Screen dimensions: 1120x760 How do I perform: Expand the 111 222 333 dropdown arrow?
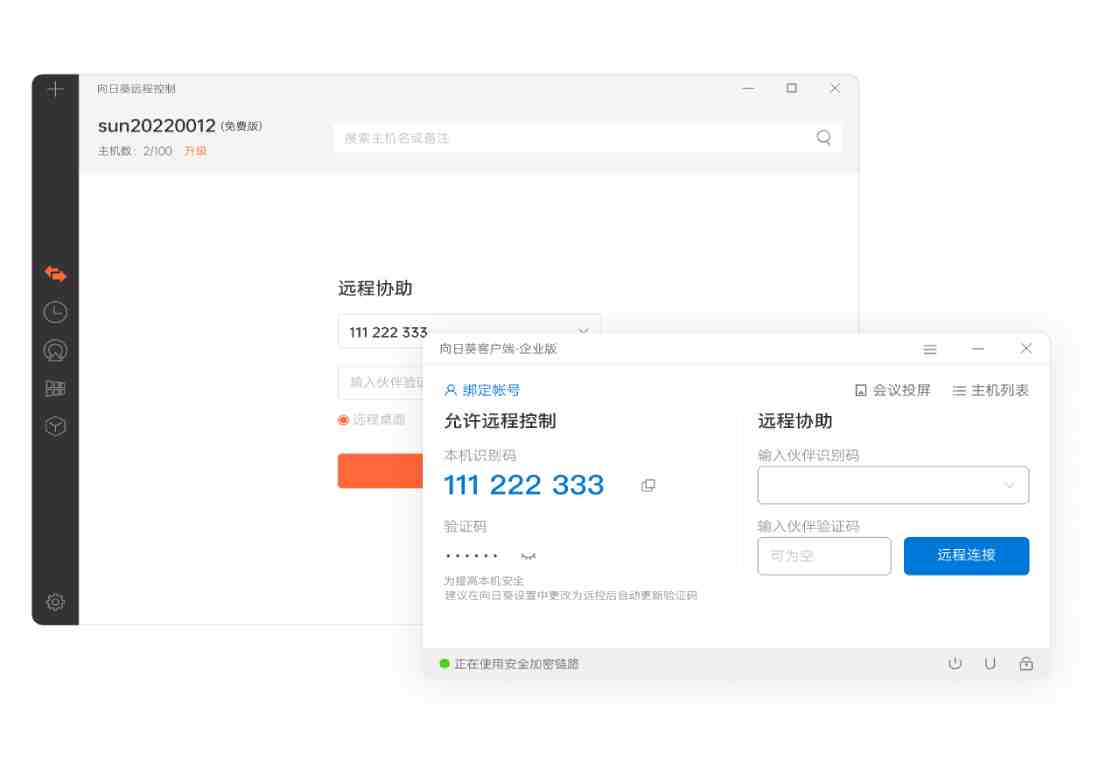click(x=584, y=331)
